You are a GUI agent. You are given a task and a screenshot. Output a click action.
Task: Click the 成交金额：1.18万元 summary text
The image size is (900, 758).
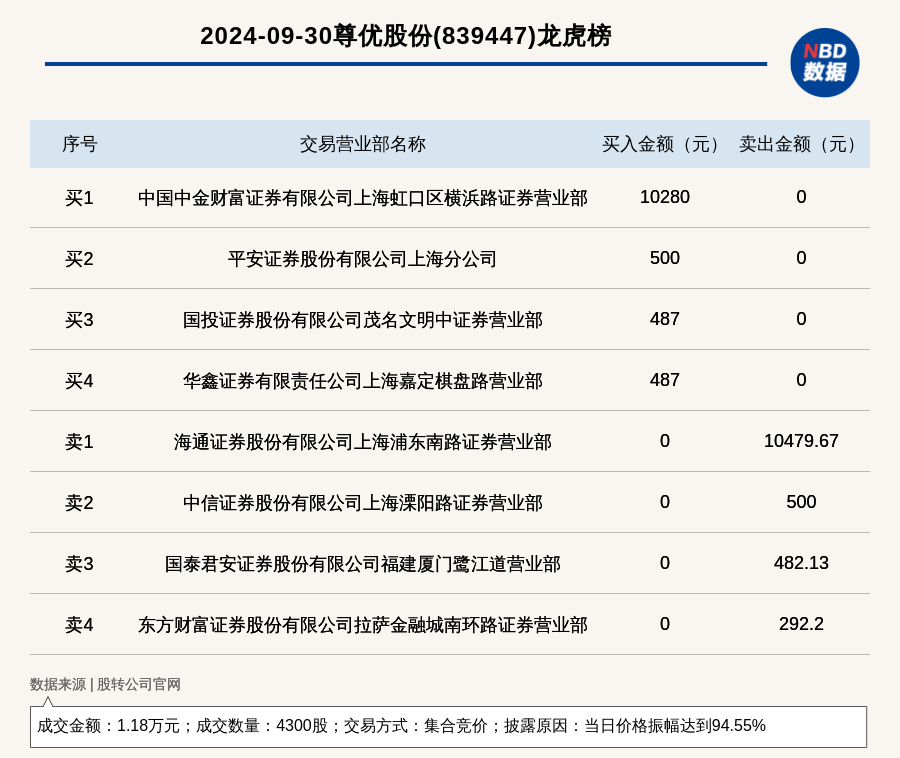click(x=108, y=726)
